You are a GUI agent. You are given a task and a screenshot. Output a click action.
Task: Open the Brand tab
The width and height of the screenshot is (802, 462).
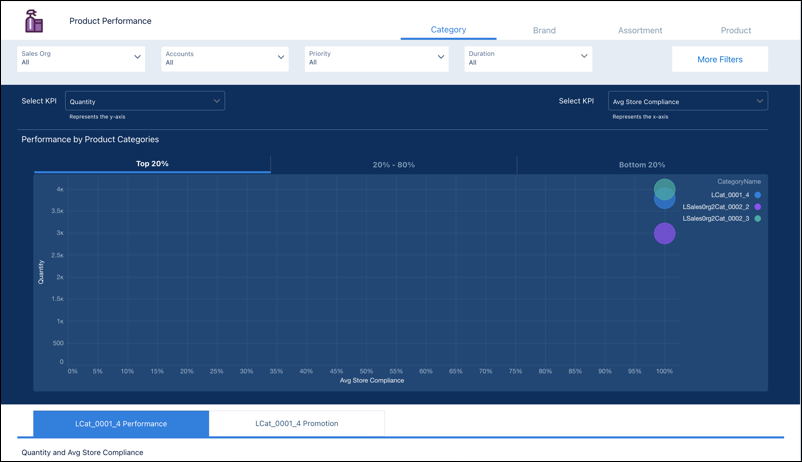coord(544,30)
